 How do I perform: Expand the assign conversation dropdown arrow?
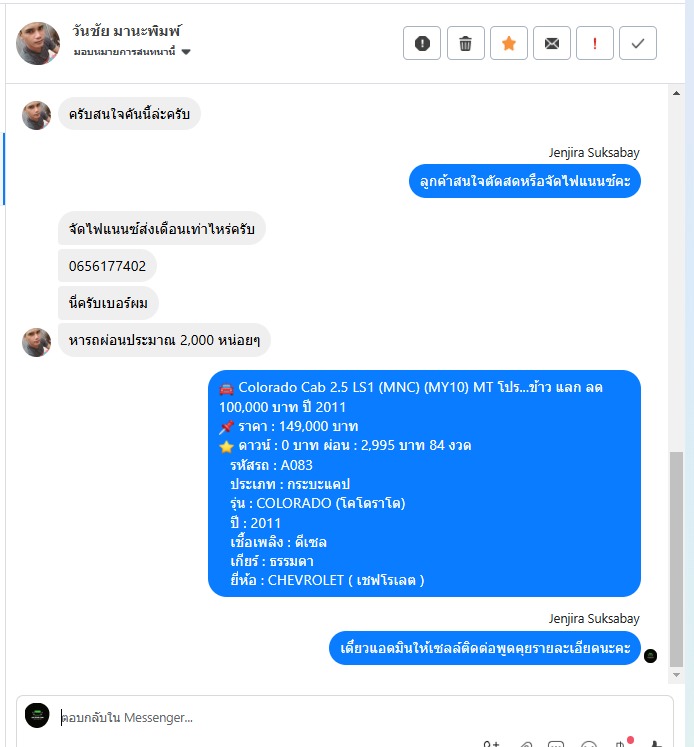[186, 52]
